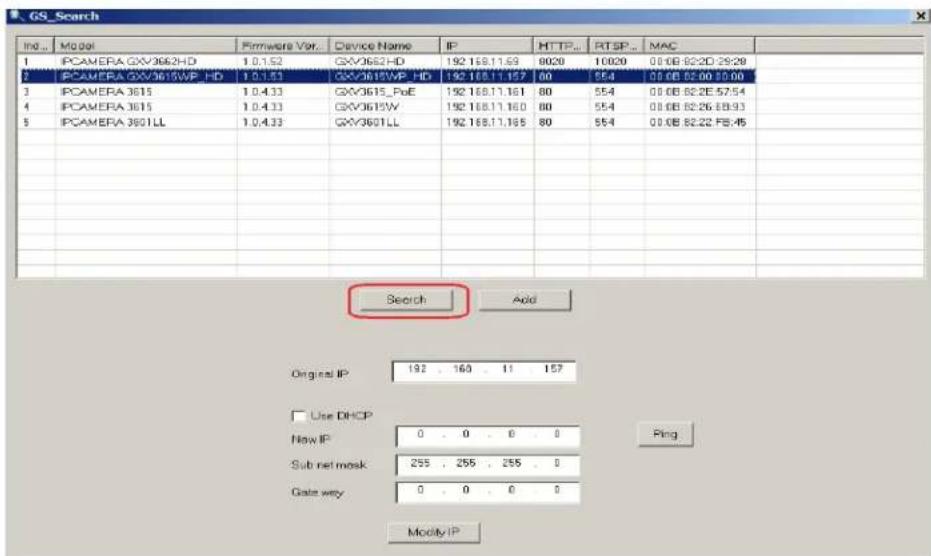
Task: Click device name GXV3601LL
Action: pyautogui.click(x=367, y=122)
